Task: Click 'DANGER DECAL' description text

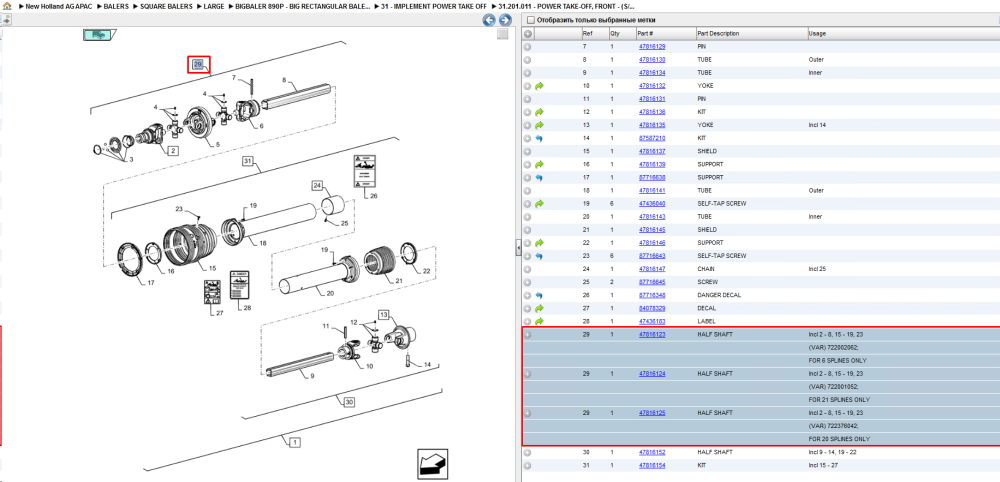Action: click(717, 295)
